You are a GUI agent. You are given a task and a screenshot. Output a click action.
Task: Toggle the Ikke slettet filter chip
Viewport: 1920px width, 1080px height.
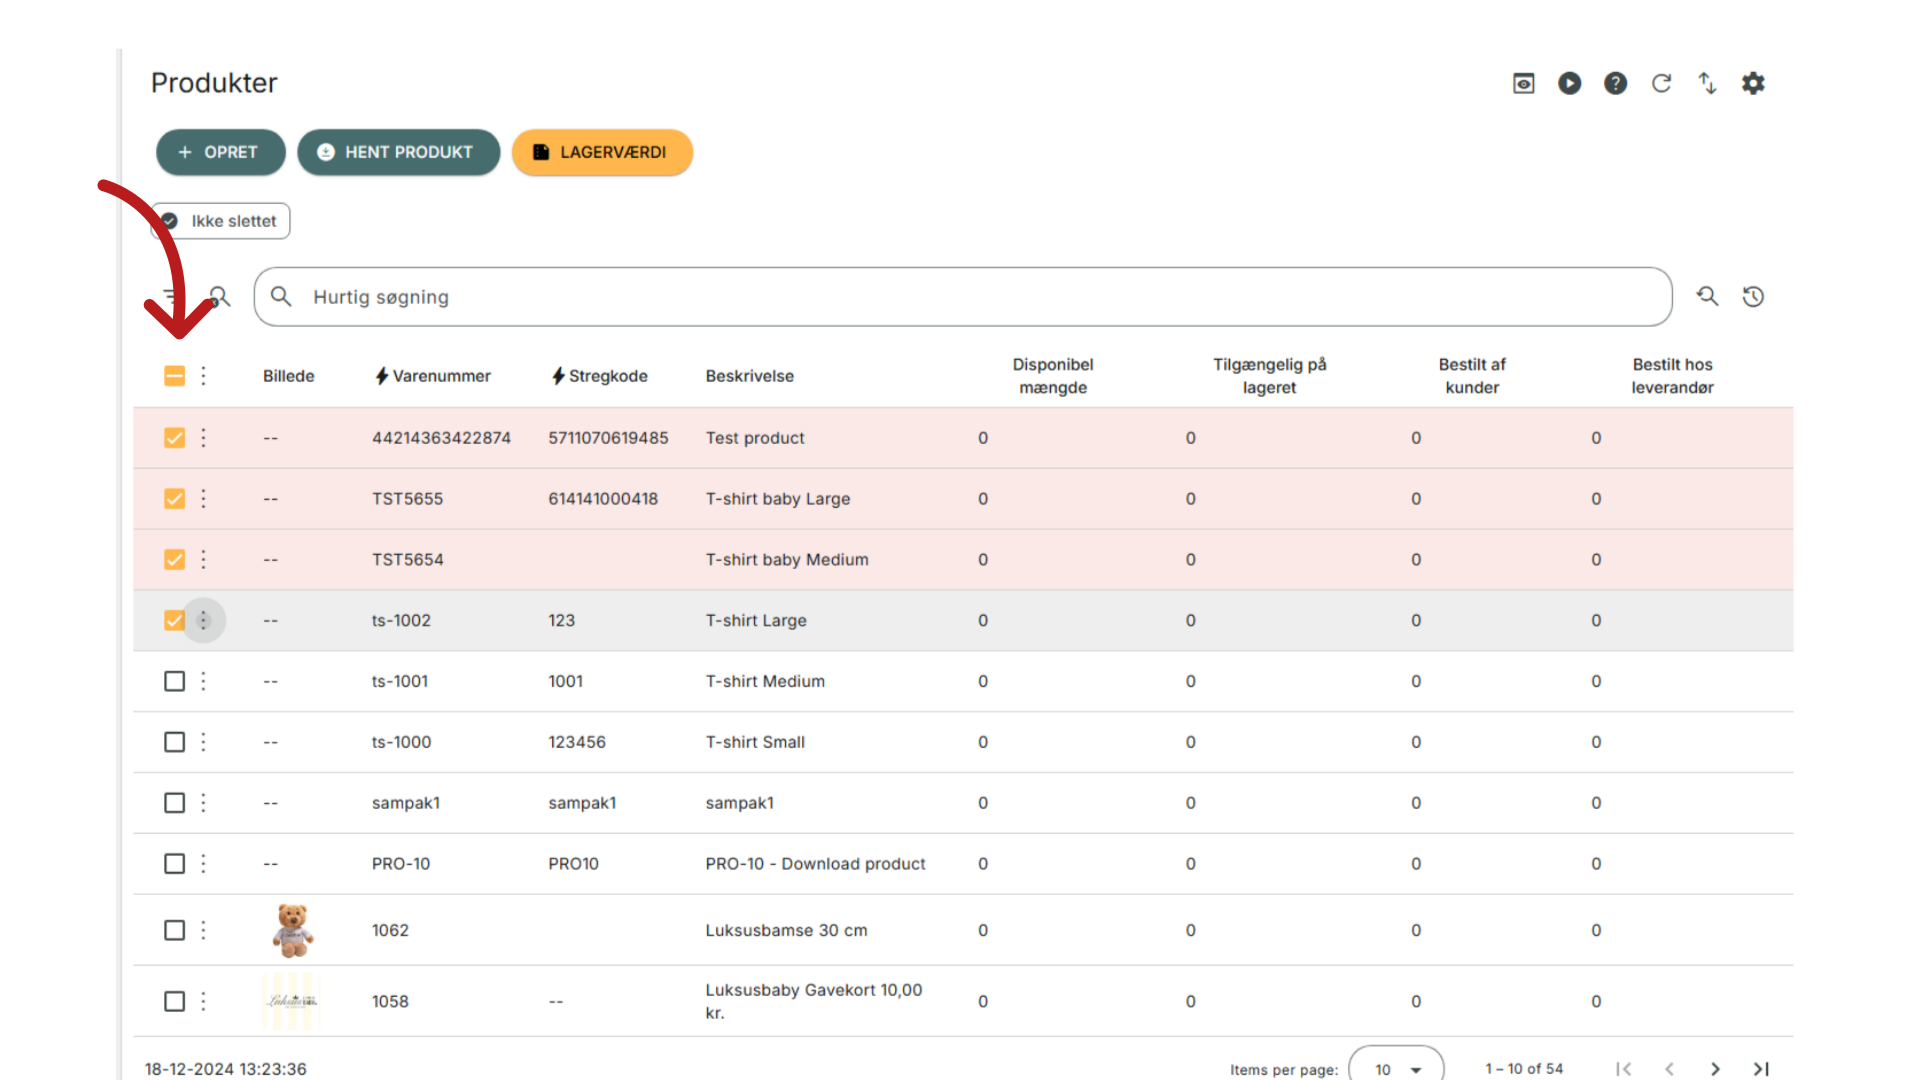pos(220,221)
